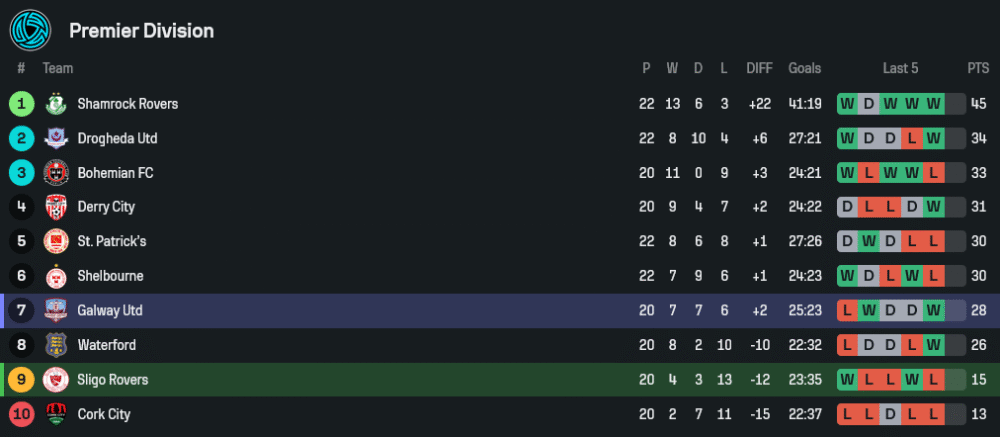The width and height of the screenshot is (1000, 437).
Task: Sort table by DIFF column header
Action: coord(759,68)
